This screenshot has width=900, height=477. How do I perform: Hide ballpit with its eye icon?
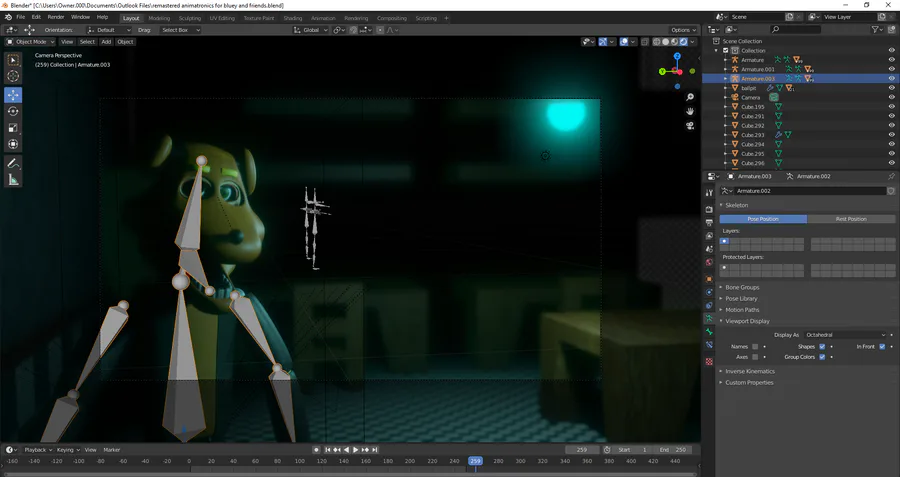[891, 88]
